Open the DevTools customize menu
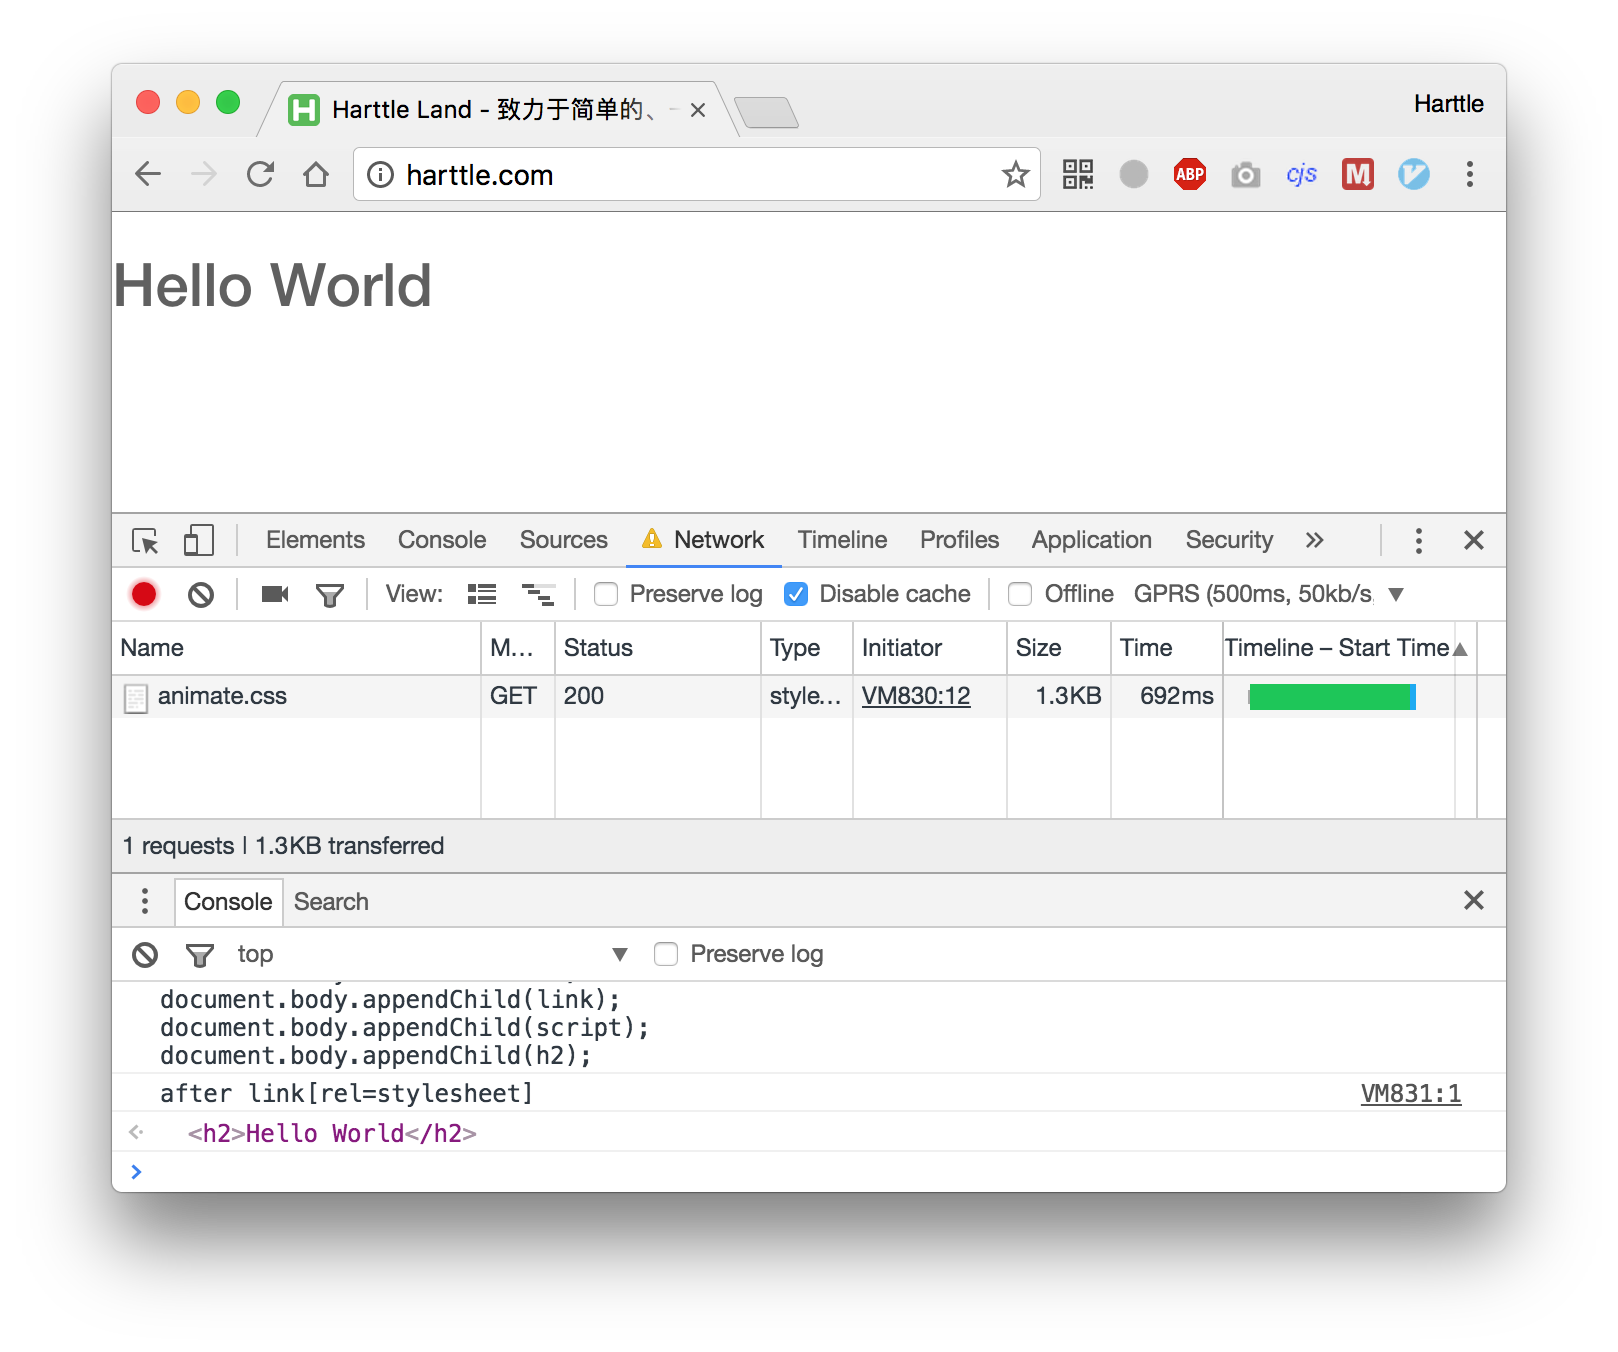The height and width of the screenshot is (1352, 1618). coord(1418,540)
